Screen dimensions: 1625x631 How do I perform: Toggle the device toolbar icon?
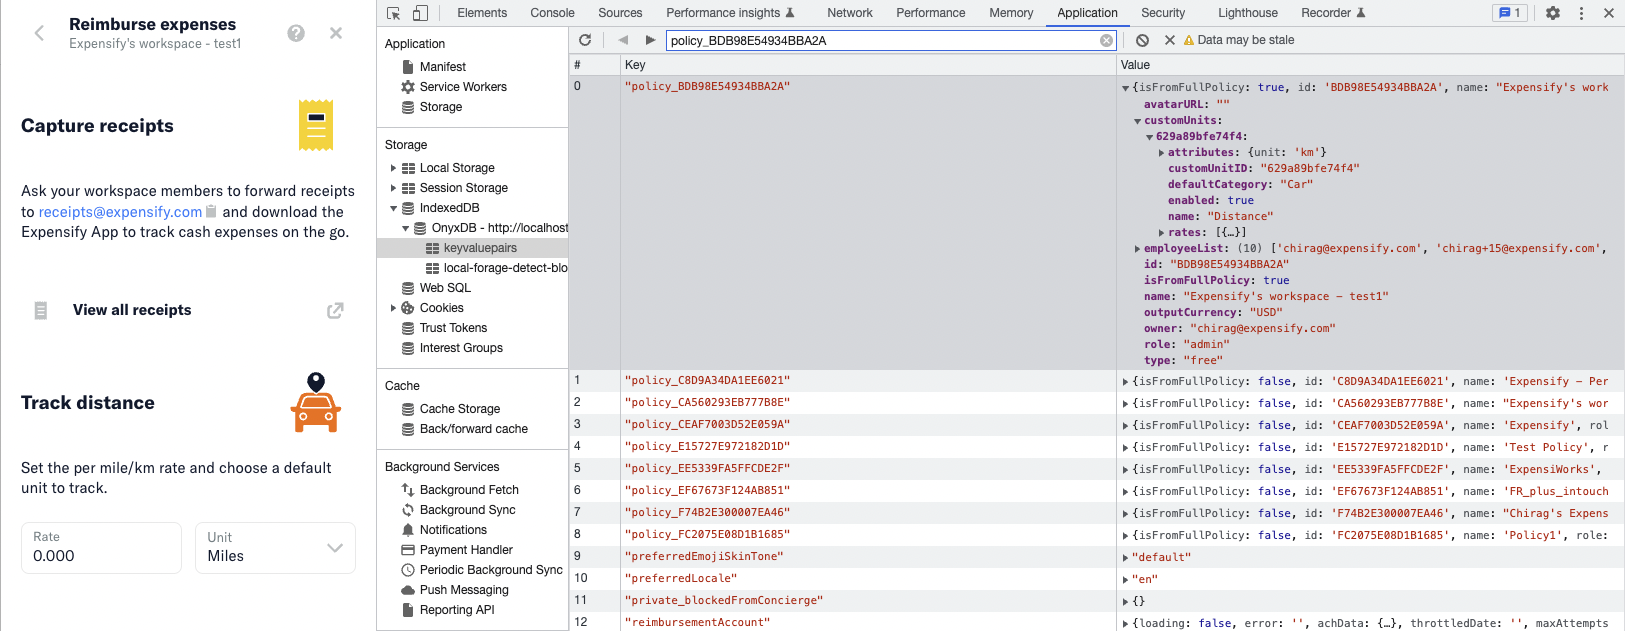(420, 13)
